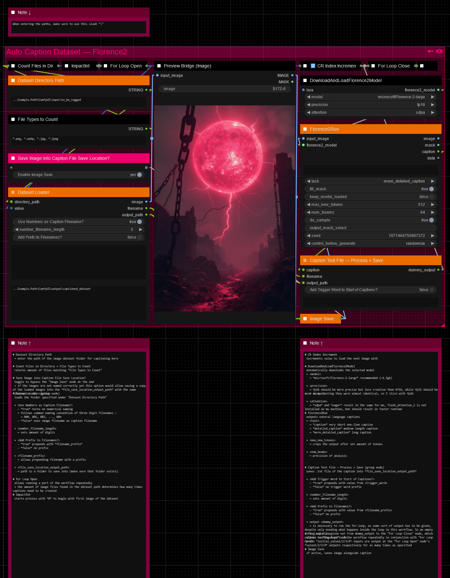Collapse the Save Image into Caption File node
This screenshot has height=578, width=450.
[13, 158]
